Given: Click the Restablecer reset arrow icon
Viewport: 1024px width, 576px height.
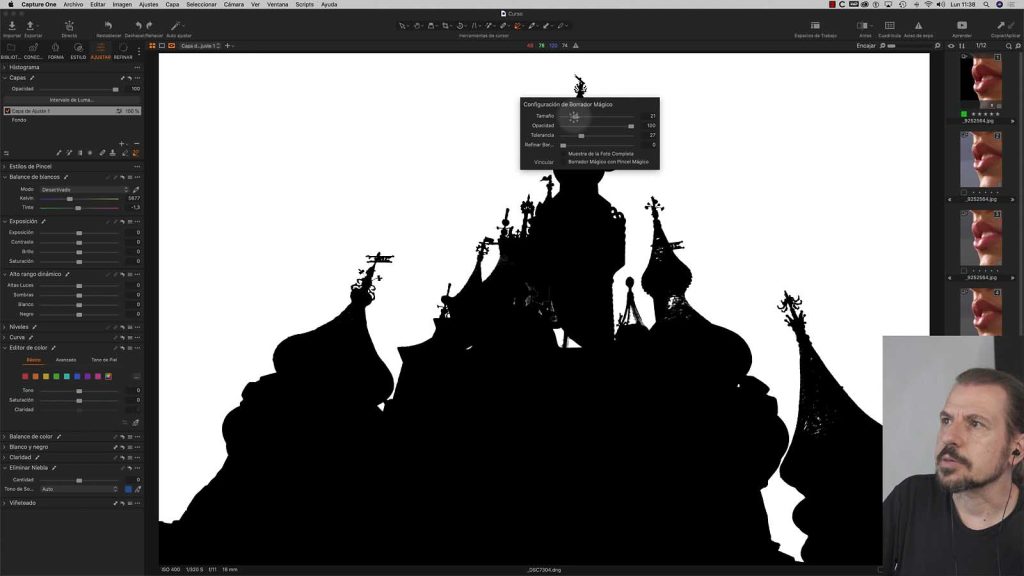Looking at the screenshot, I should click(108, 25).
